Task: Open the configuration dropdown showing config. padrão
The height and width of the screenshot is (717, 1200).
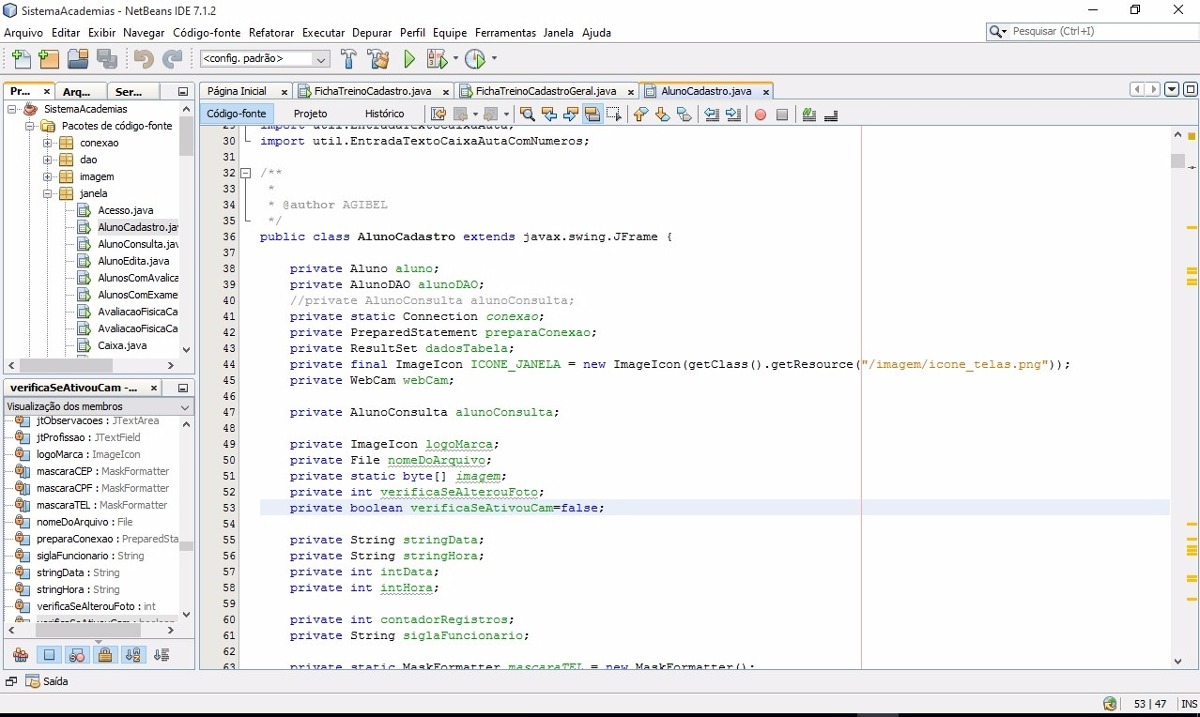Action: [319, 58]
